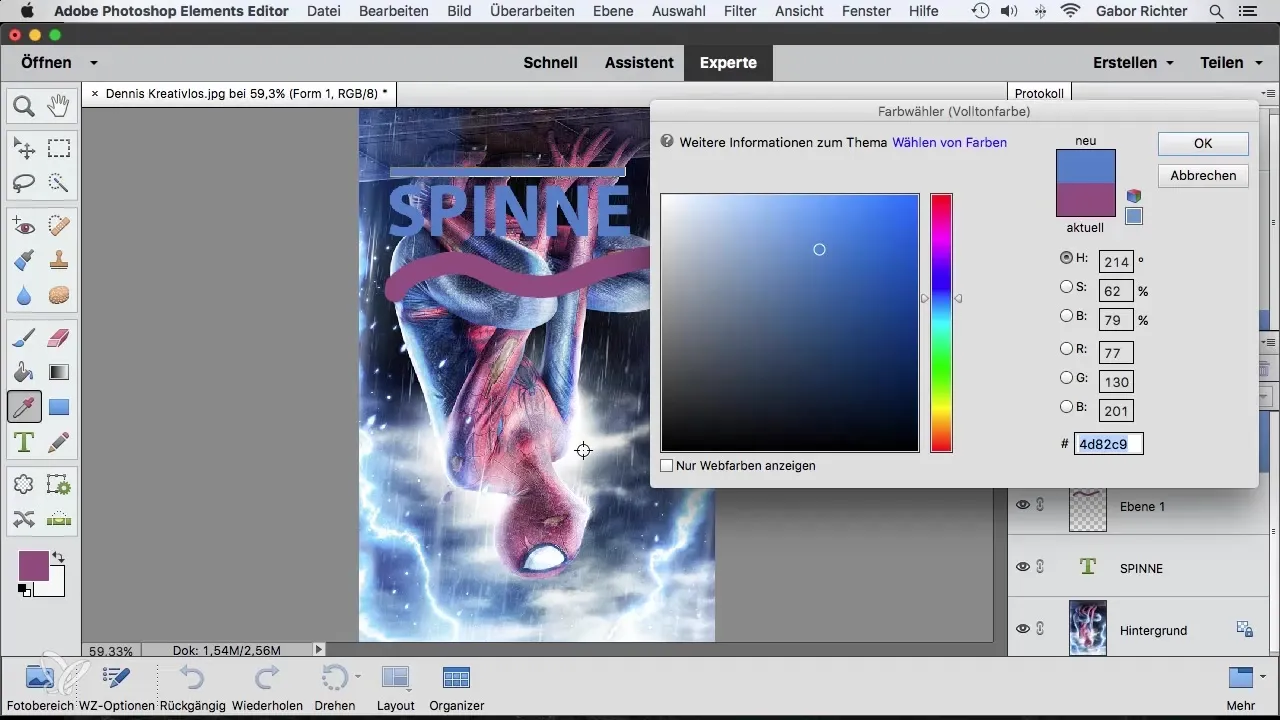Click the Abbrechen button
1280x720 pixels.
point(1203,175)
